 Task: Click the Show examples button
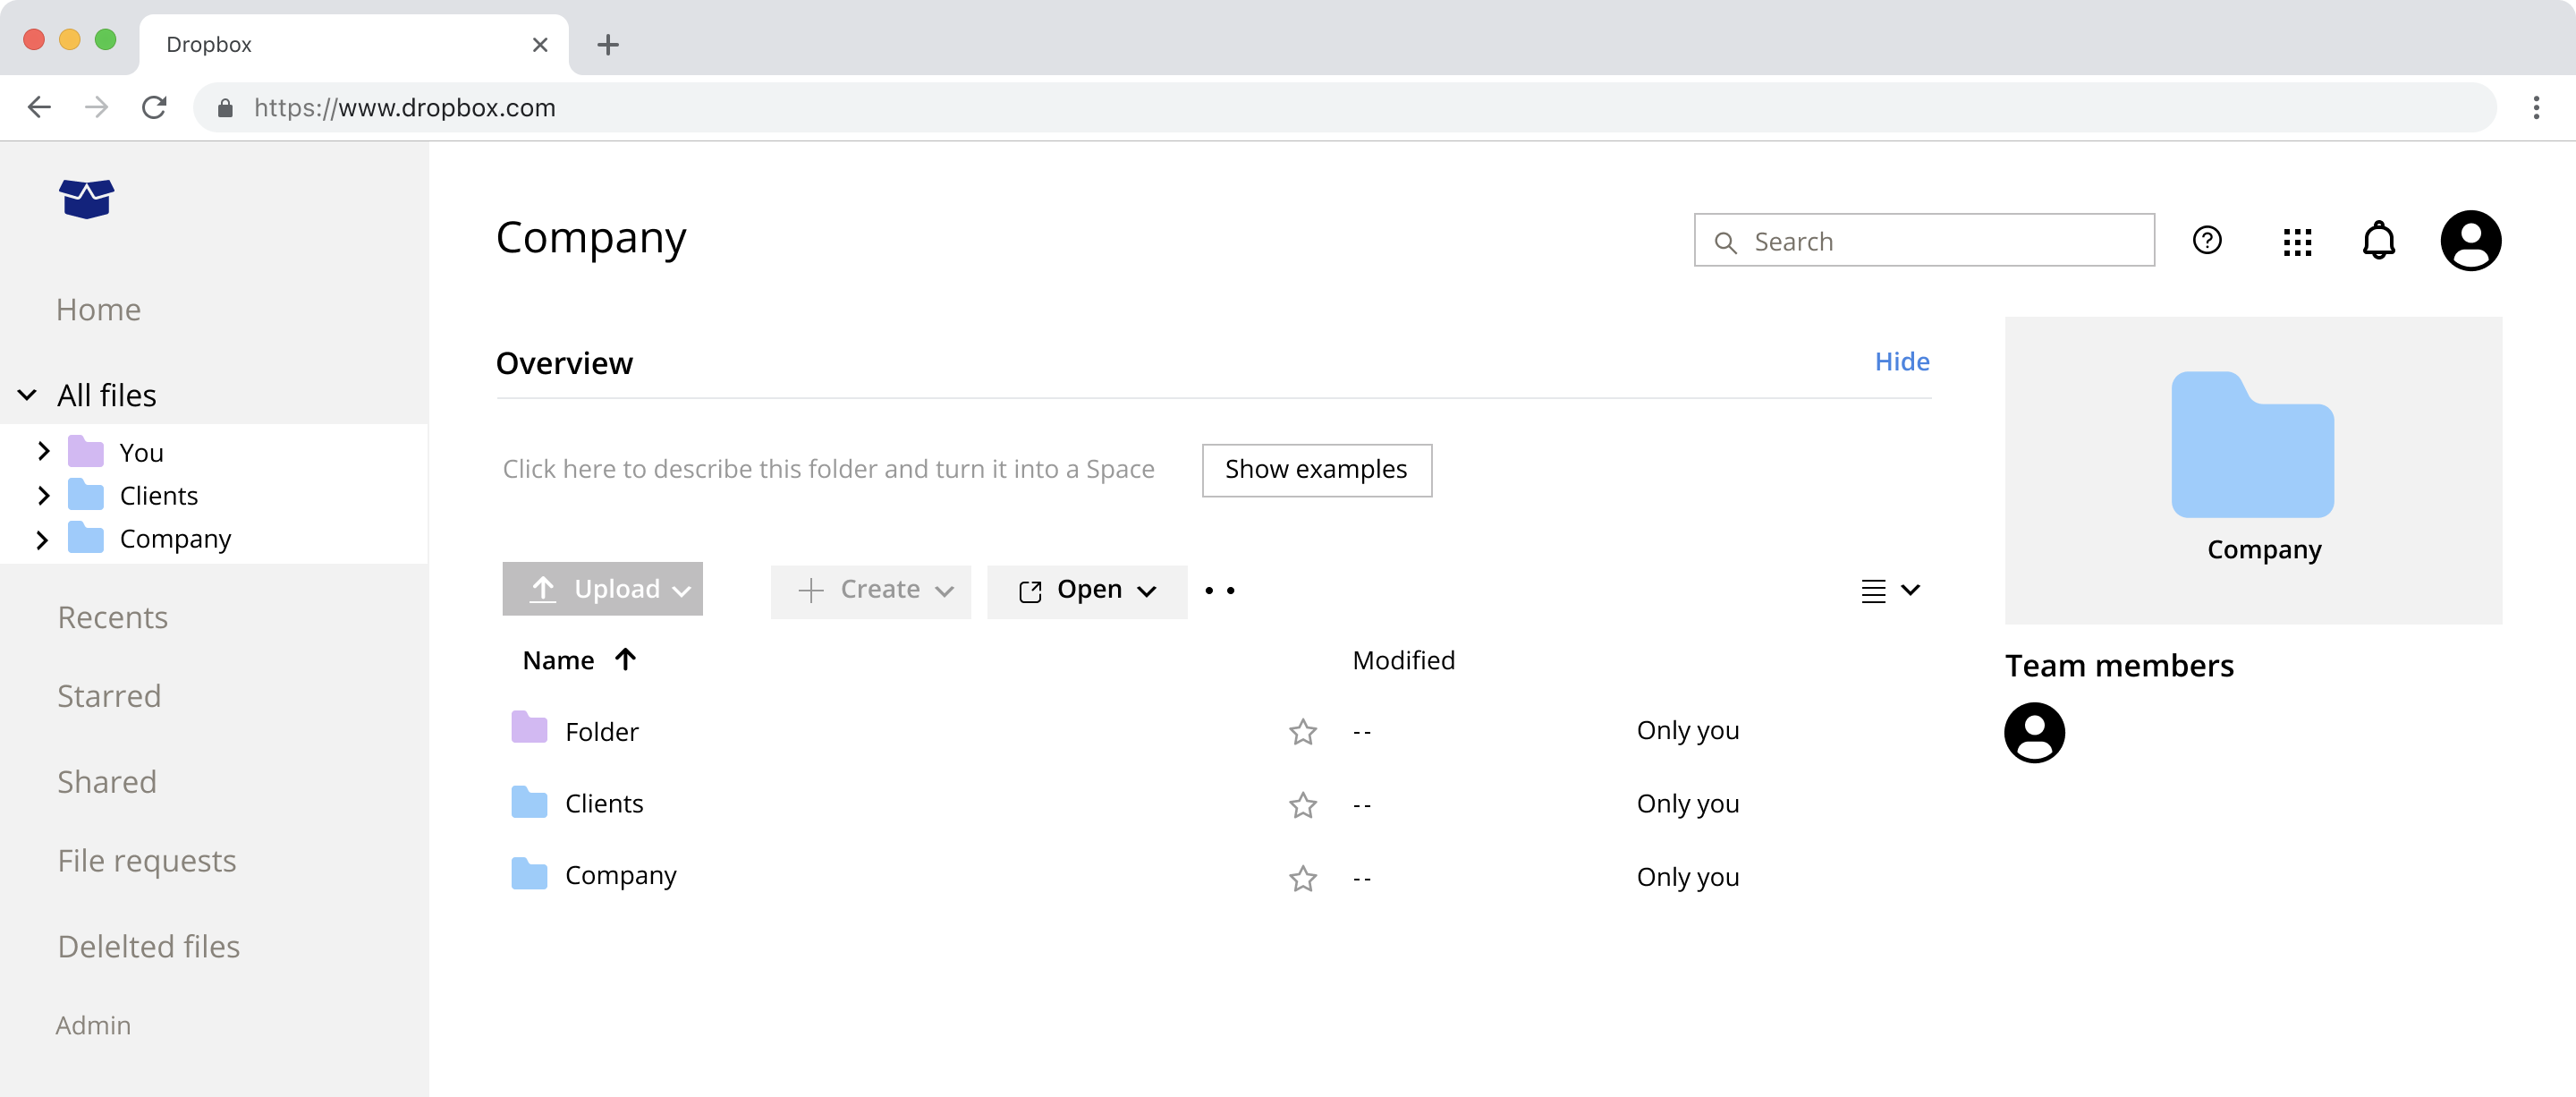1316,470
